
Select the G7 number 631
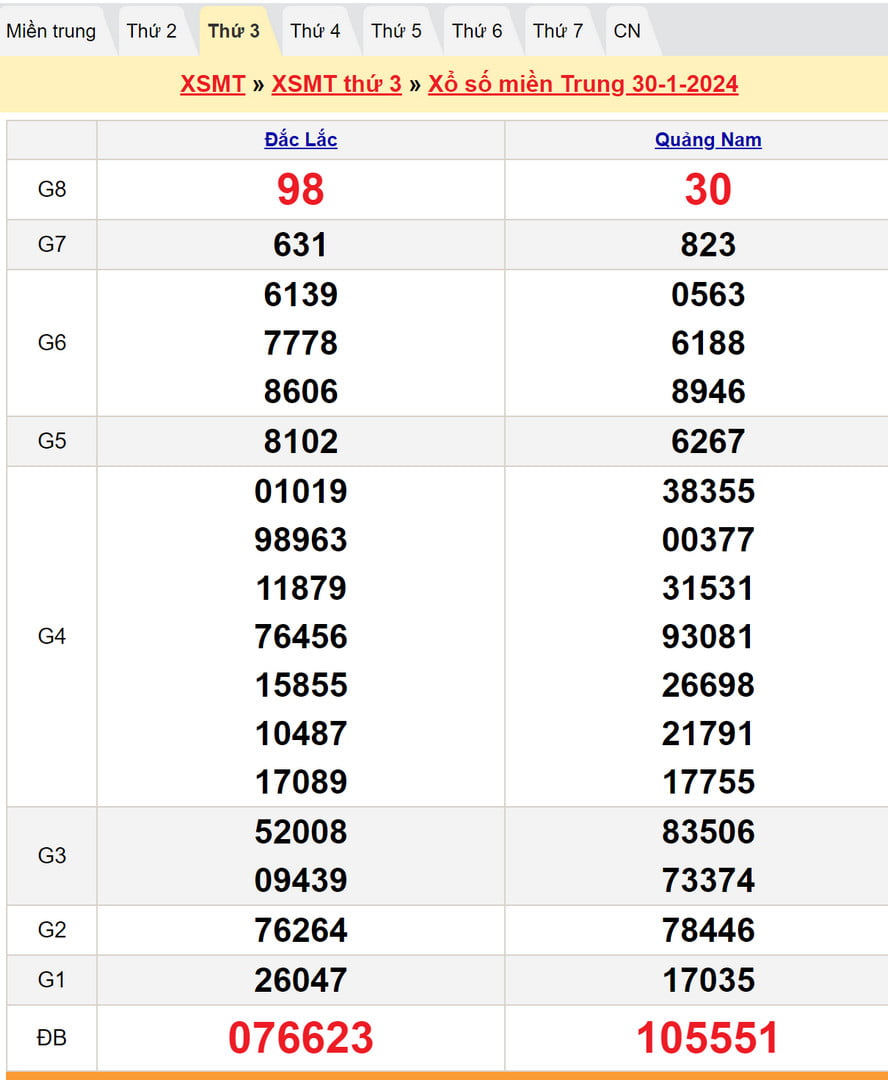301,245
